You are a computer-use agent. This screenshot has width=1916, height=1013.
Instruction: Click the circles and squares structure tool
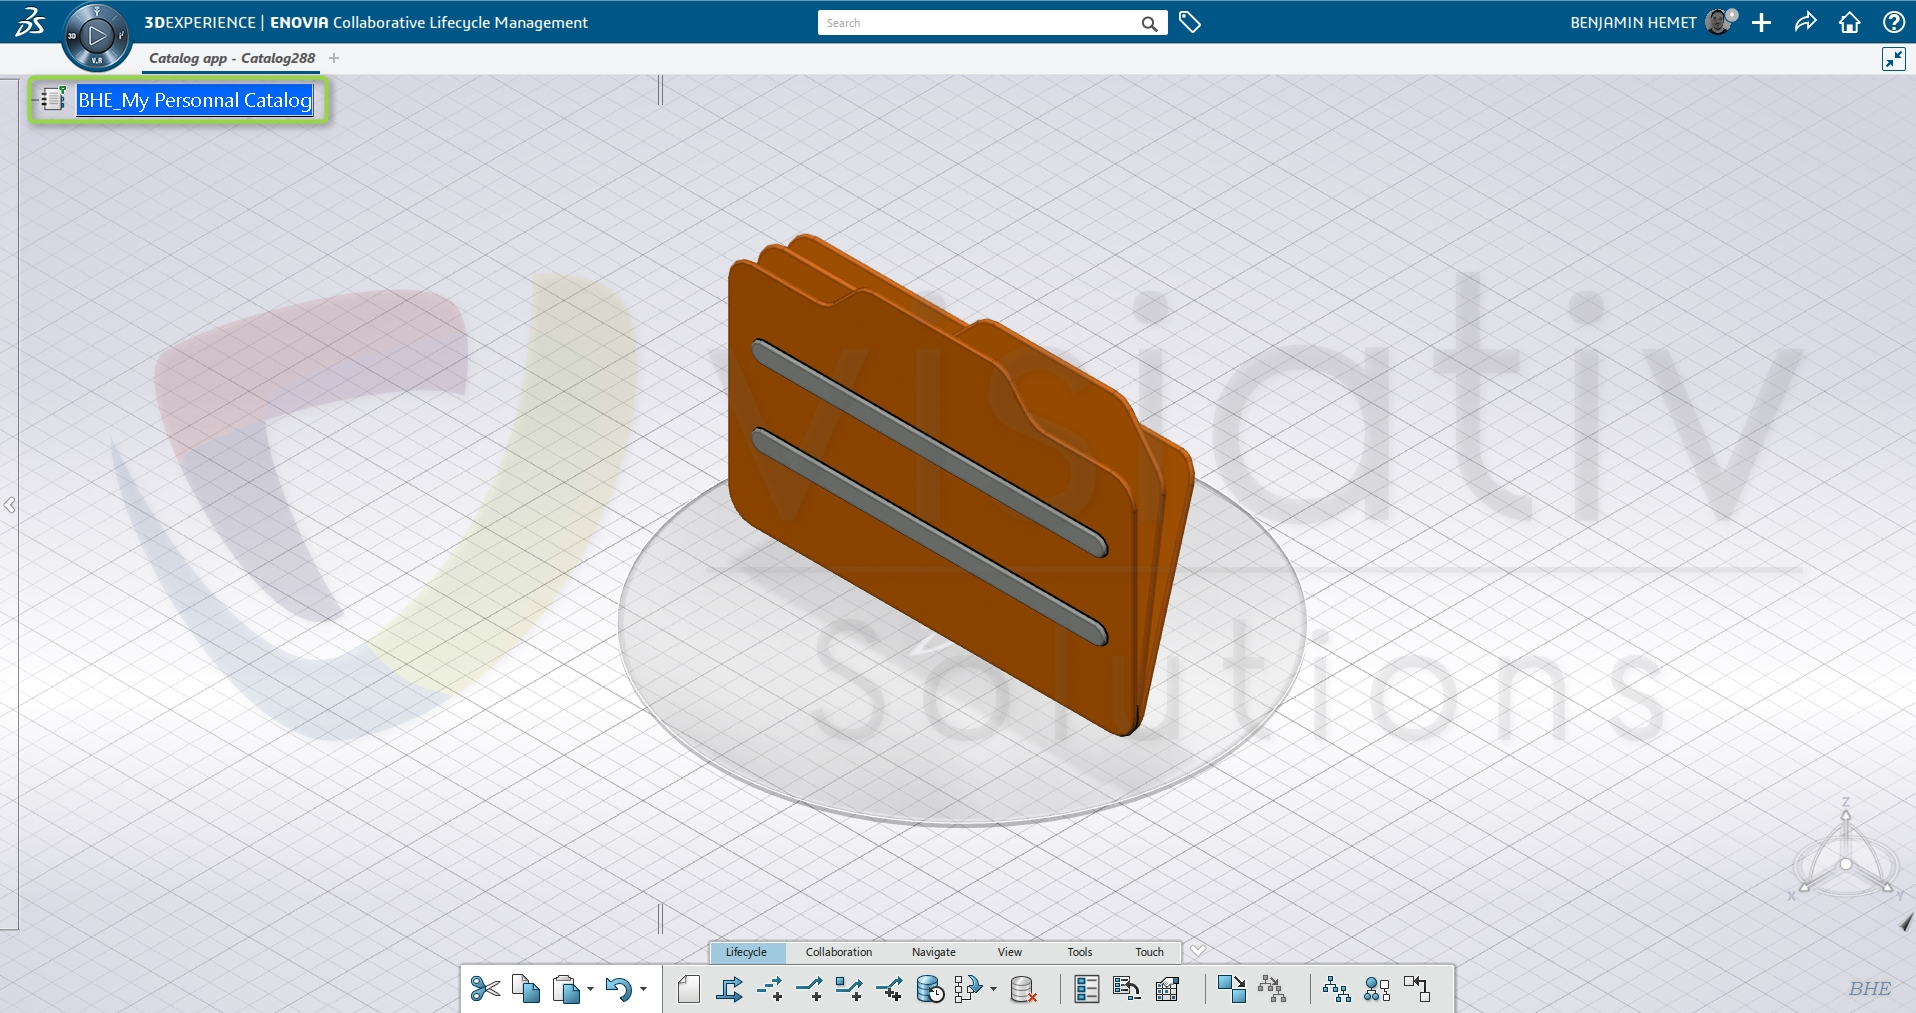1377,989
